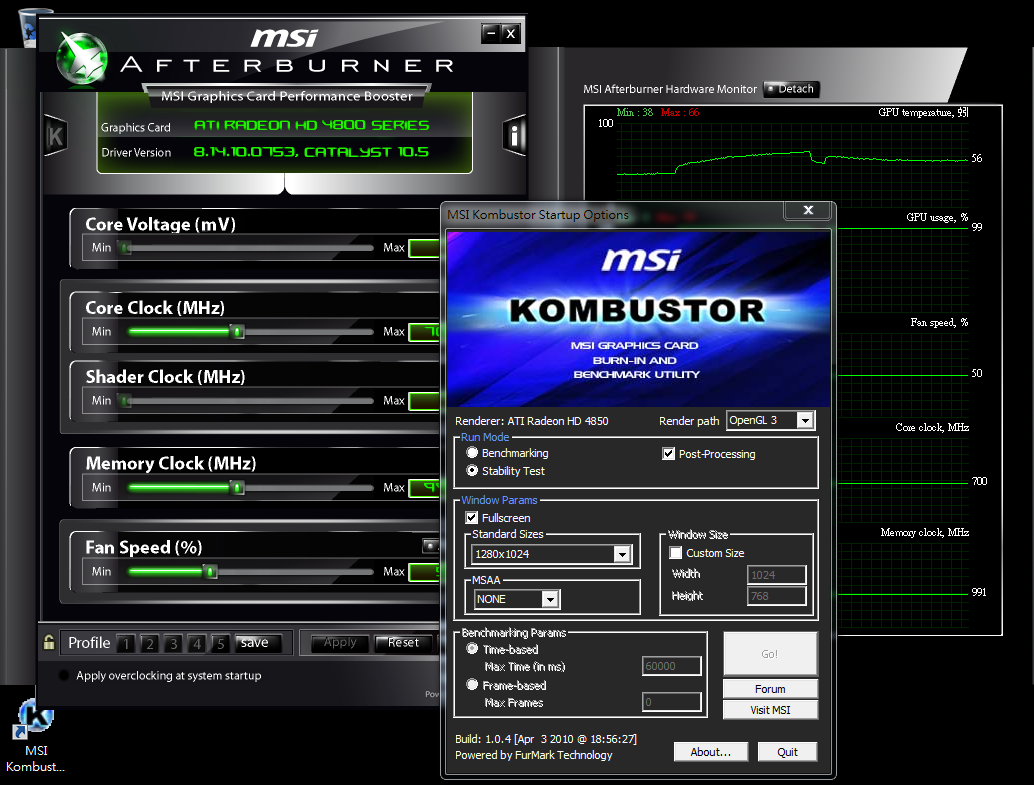Click the green MSI Afterburner logo icon
Viewport: 1034px width, 785px height.
point(82,59)
